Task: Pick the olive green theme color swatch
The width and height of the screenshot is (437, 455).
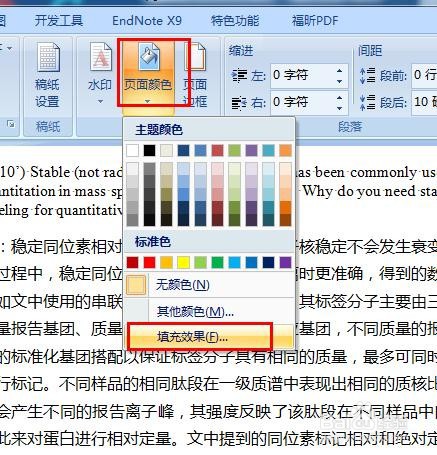Action: point(235,150)
